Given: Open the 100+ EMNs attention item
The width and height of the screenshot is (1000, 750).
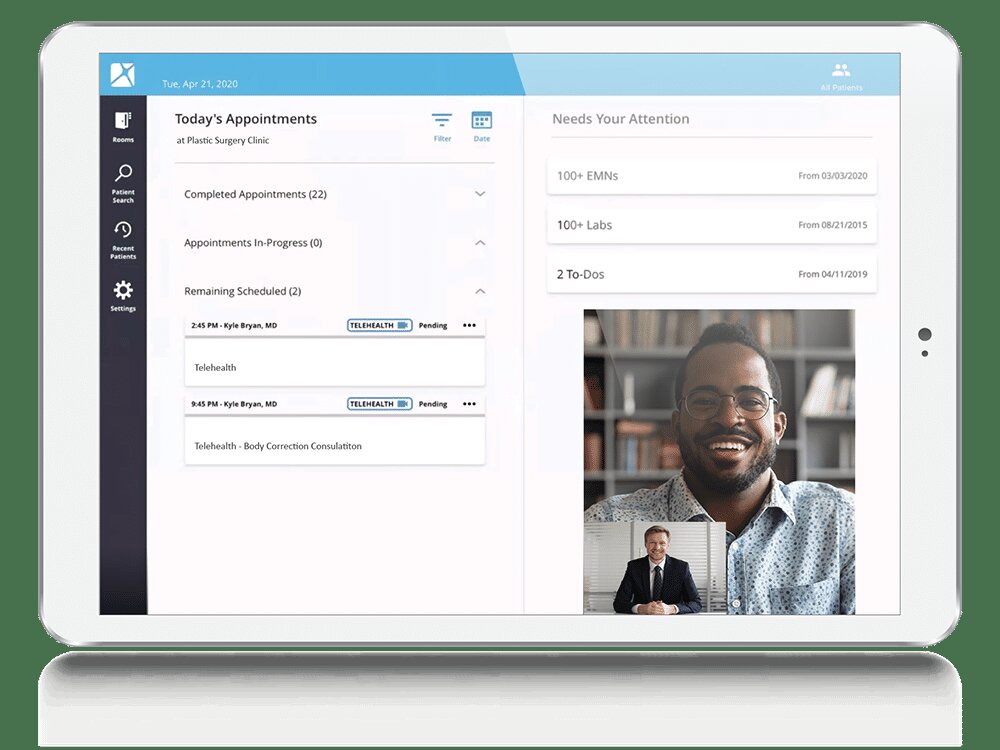Looking at the screenshot, I should [x=711, y=176].
